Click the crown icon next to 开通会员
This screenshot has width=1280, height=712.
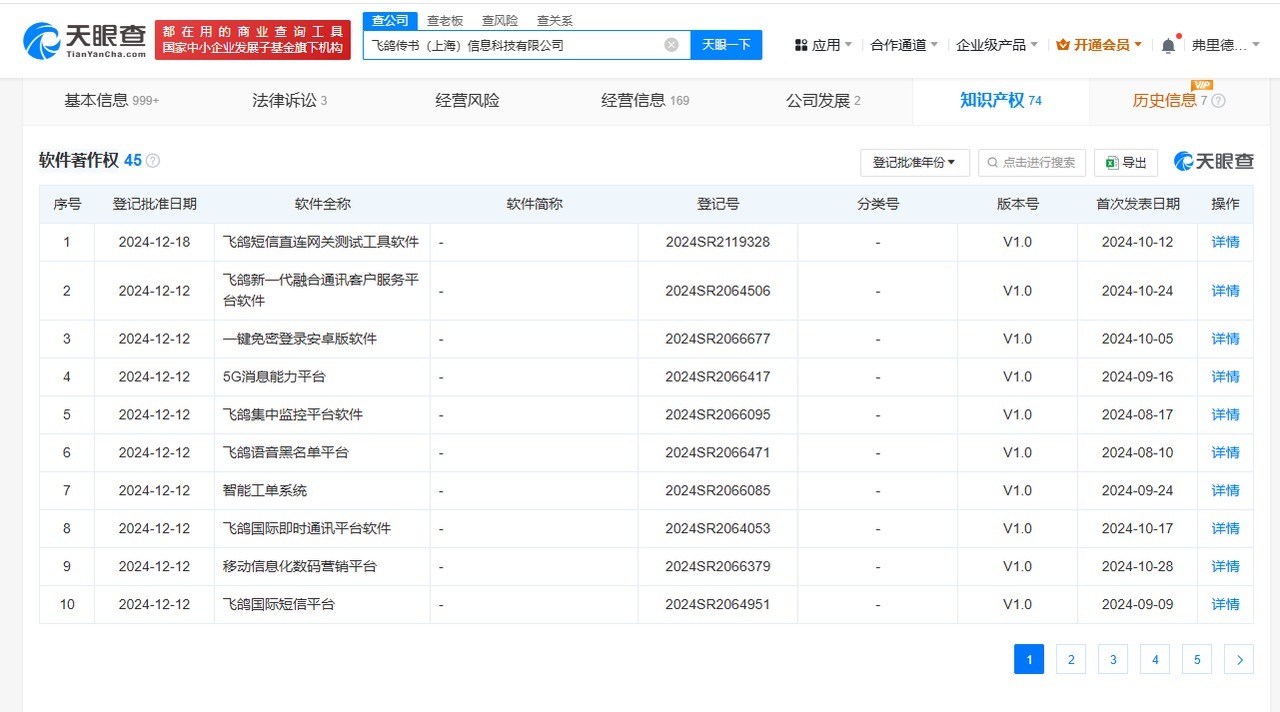(x=1063, y=45)
